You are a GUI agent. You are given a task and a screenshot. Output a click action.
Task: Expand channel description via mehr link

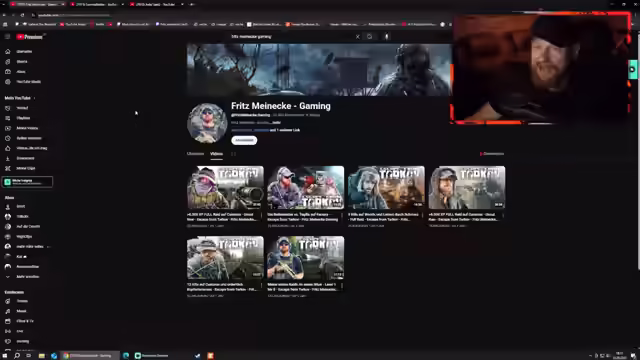coord(276,122)
